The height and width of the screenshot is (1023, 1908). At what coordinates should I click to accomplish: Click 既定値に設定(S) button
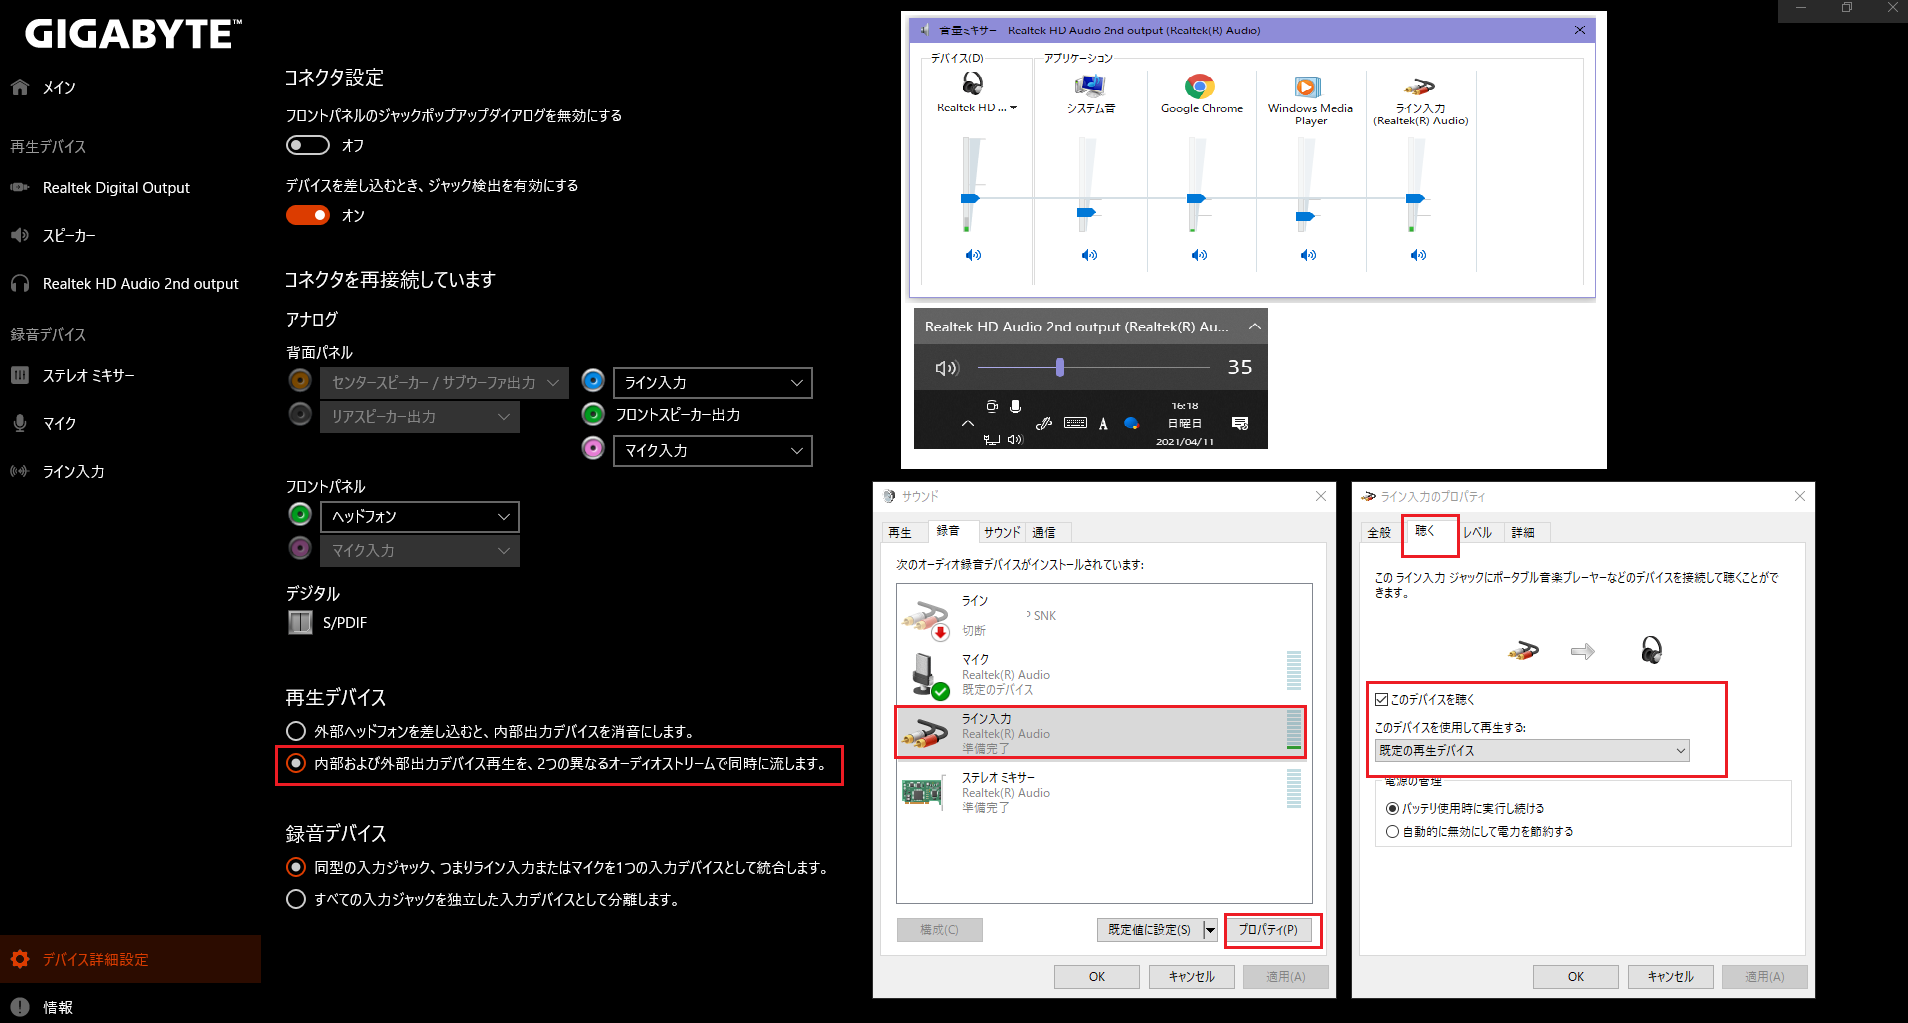coord(1149,930)
